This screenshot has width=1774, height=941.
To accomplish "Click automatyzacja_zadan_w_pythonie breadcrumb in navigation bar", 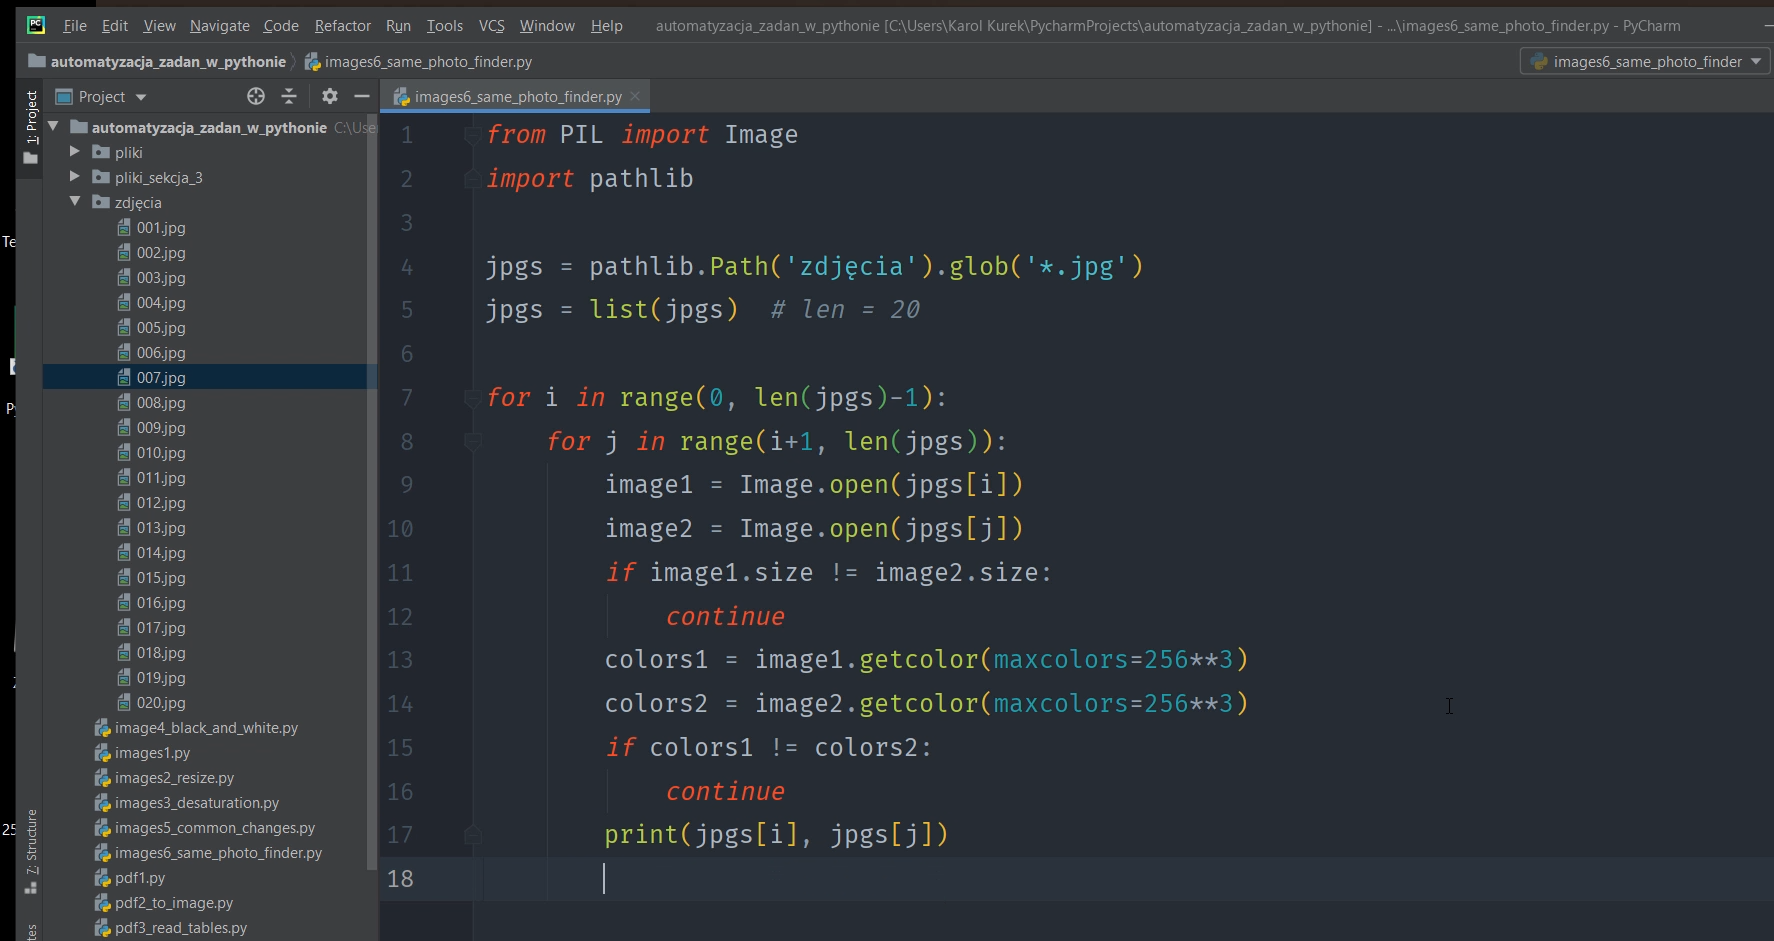I will tap(167, 61).
